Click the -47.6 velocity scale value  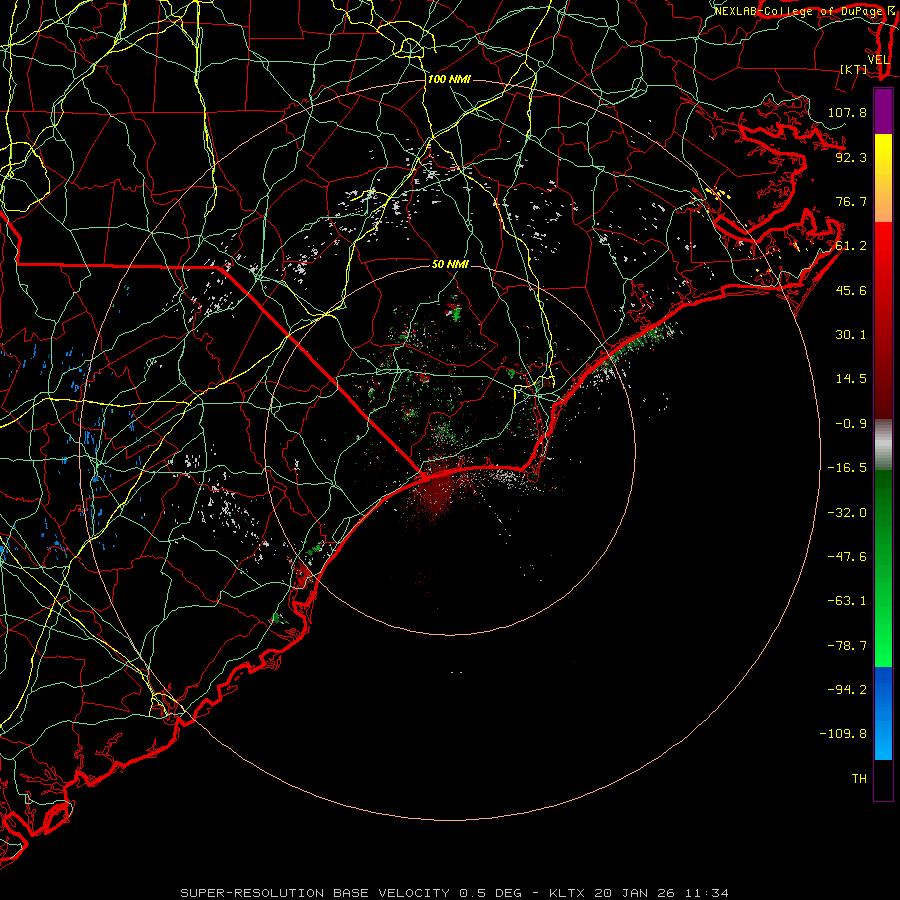click(847, 557)
